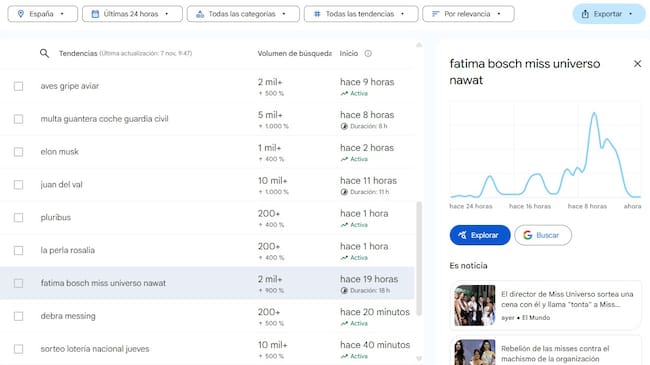The image size is (650, 365).
Task: Tick the debra messing checkbox
Action: coord(18,316)
